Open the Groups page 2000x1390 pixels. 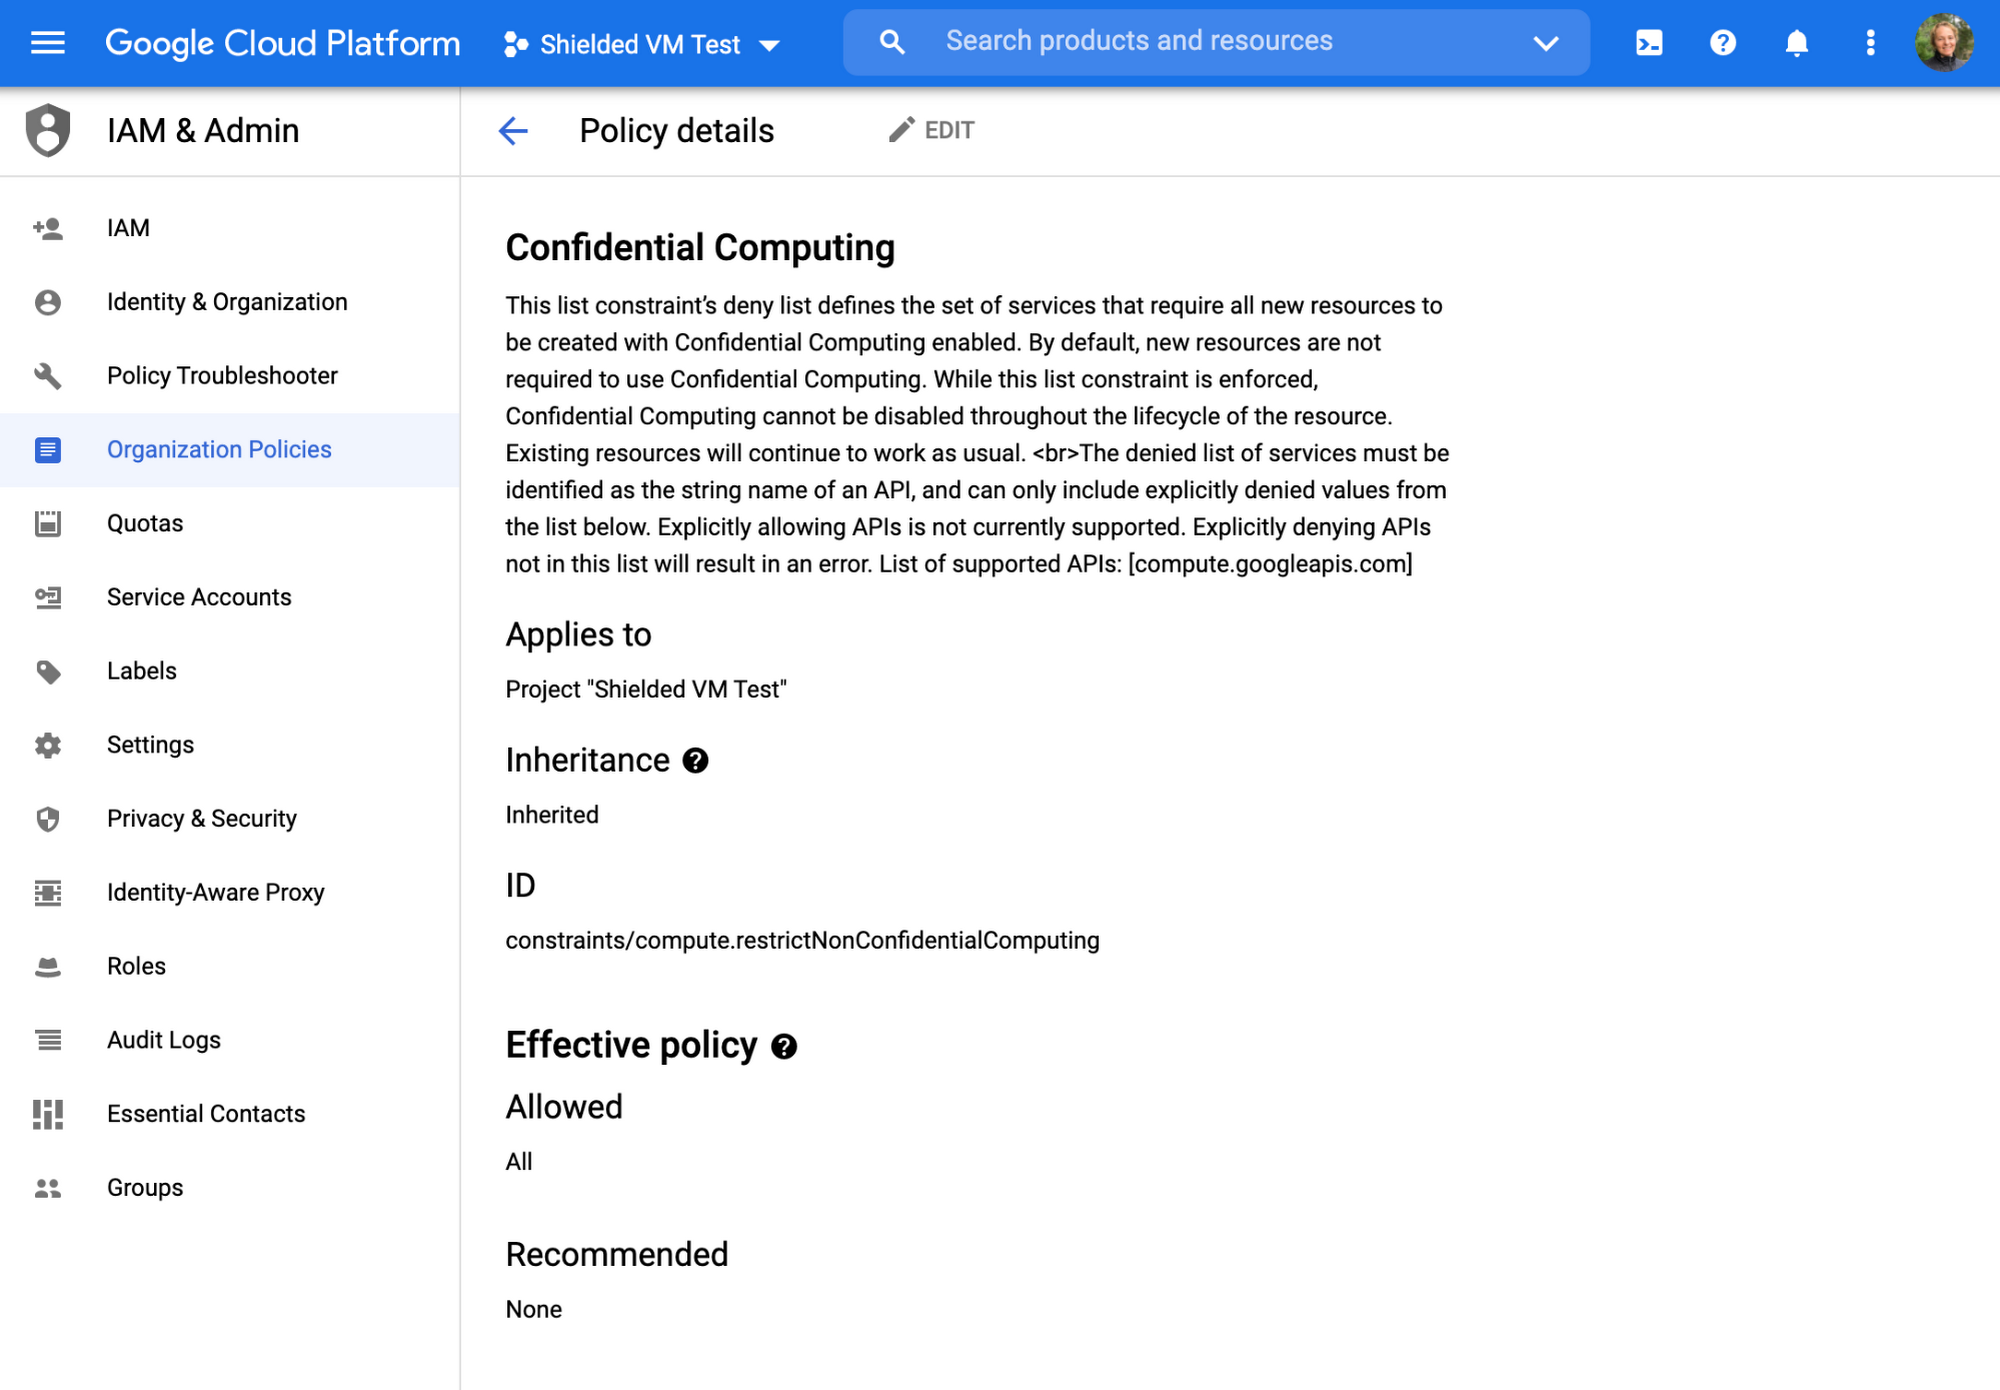click(230, 1189)
